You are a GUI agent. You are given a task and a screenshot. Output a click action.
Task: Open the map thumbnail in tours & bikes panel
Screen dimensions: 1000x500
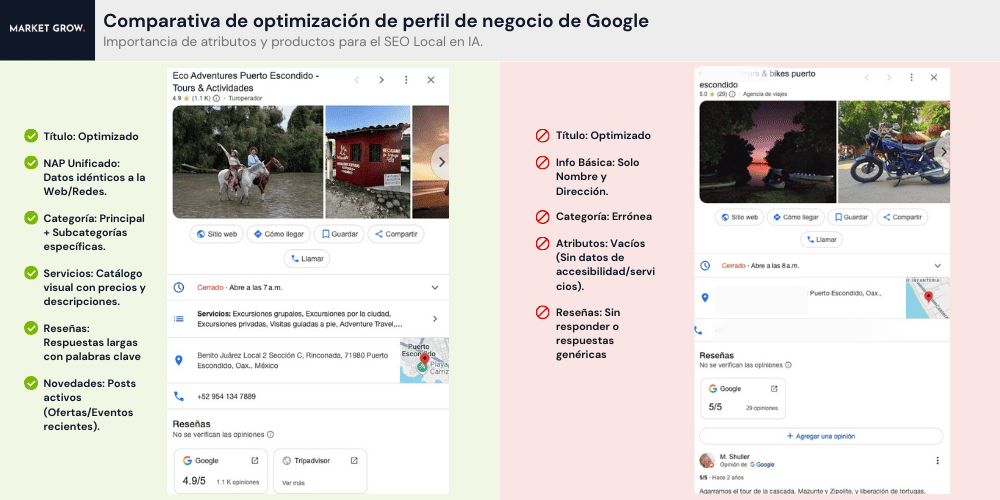tap(927, 297)
